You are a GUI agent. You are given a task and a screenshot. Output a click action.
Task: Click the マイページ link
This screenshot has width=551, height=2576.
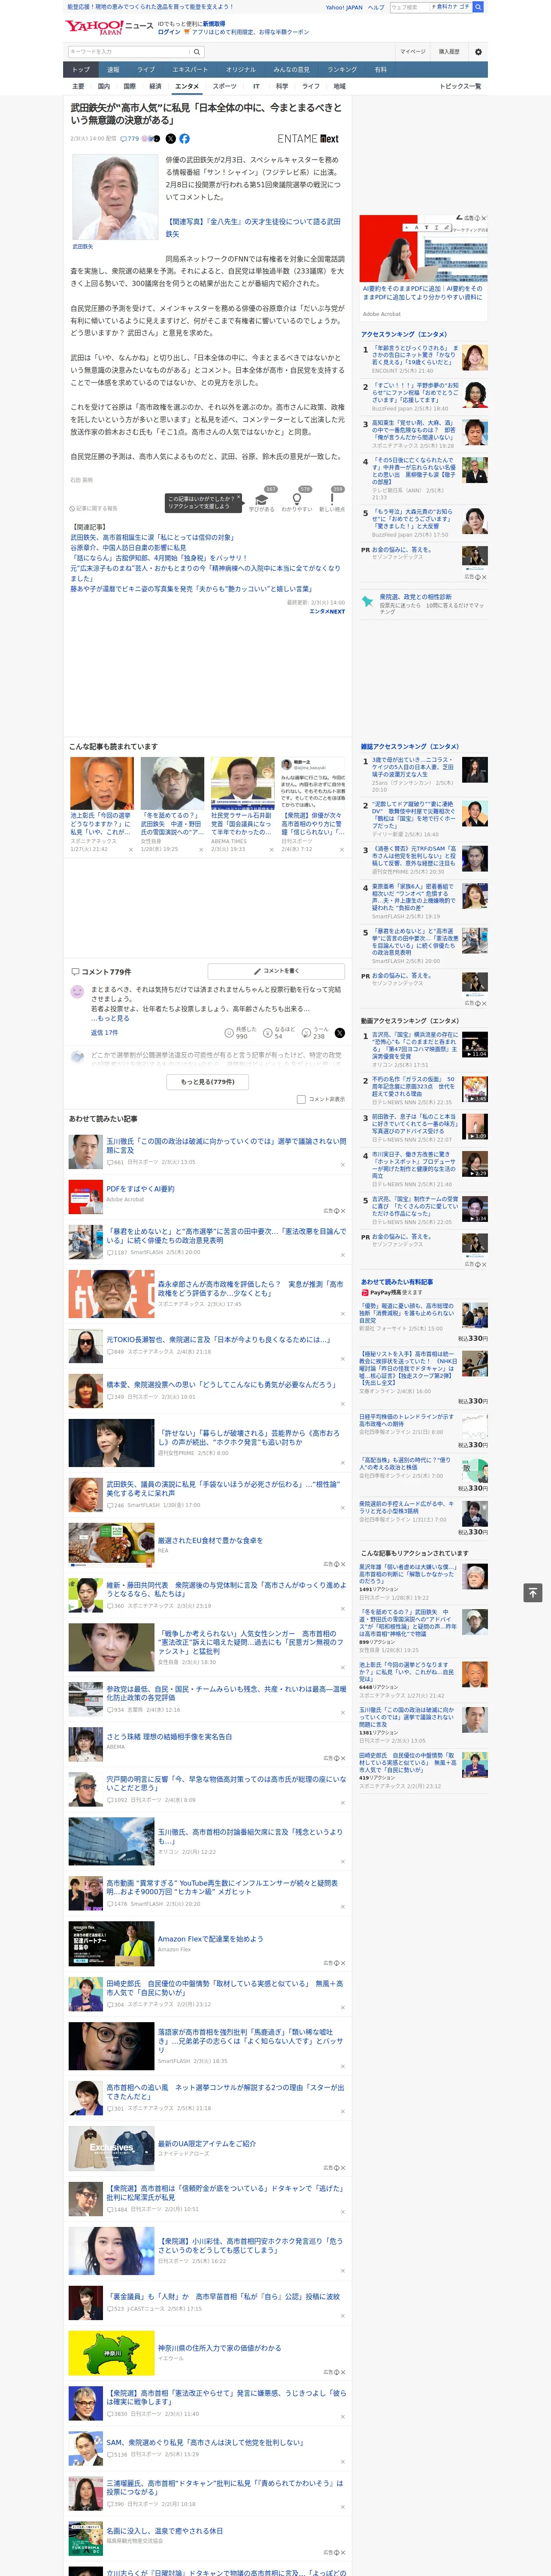click(x=412, y=52)
